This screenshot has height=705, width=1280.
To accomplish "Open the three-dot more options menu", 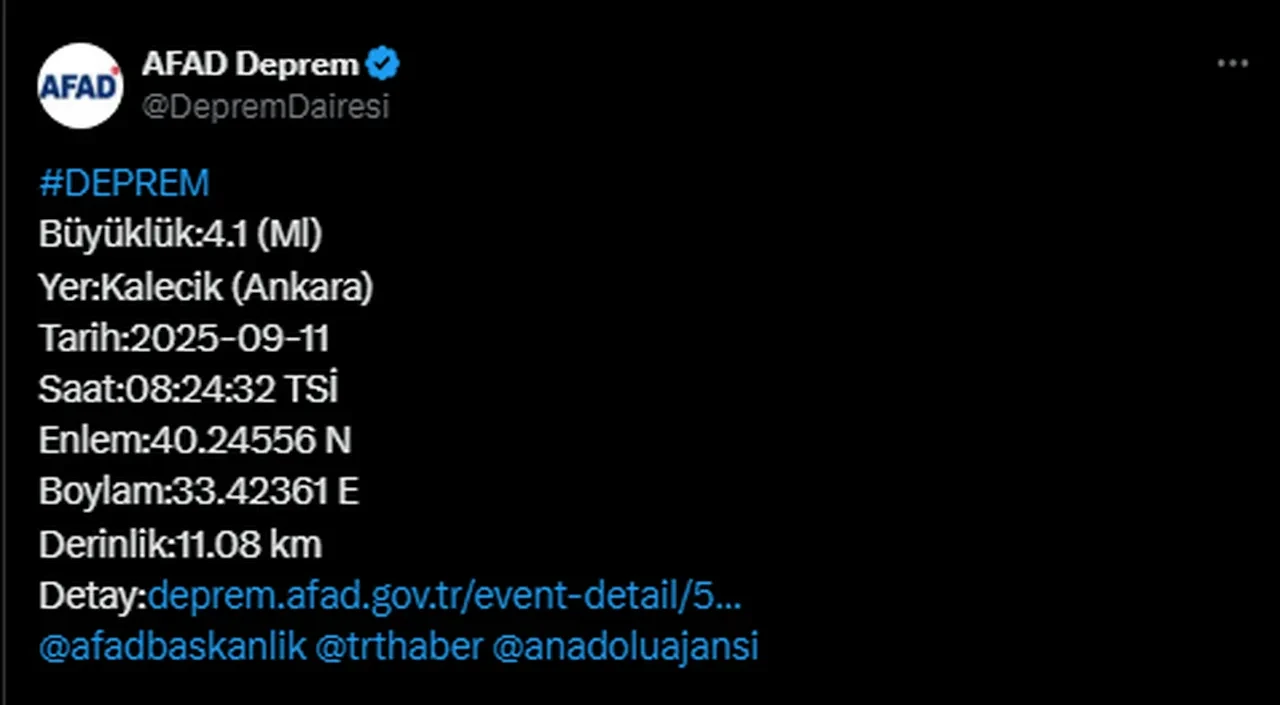I will 1232,64.
